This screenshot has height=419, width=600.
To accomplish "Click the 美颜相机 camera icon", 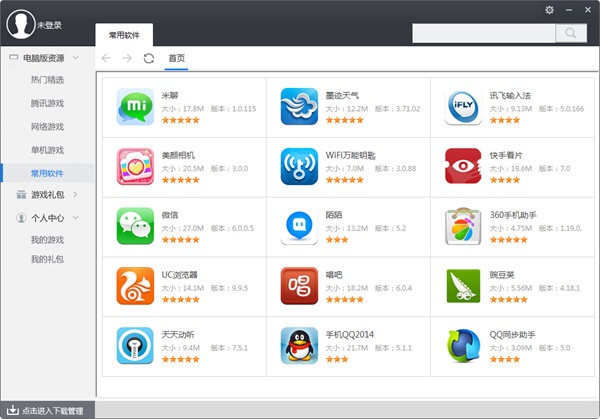I will coord(135,166).
